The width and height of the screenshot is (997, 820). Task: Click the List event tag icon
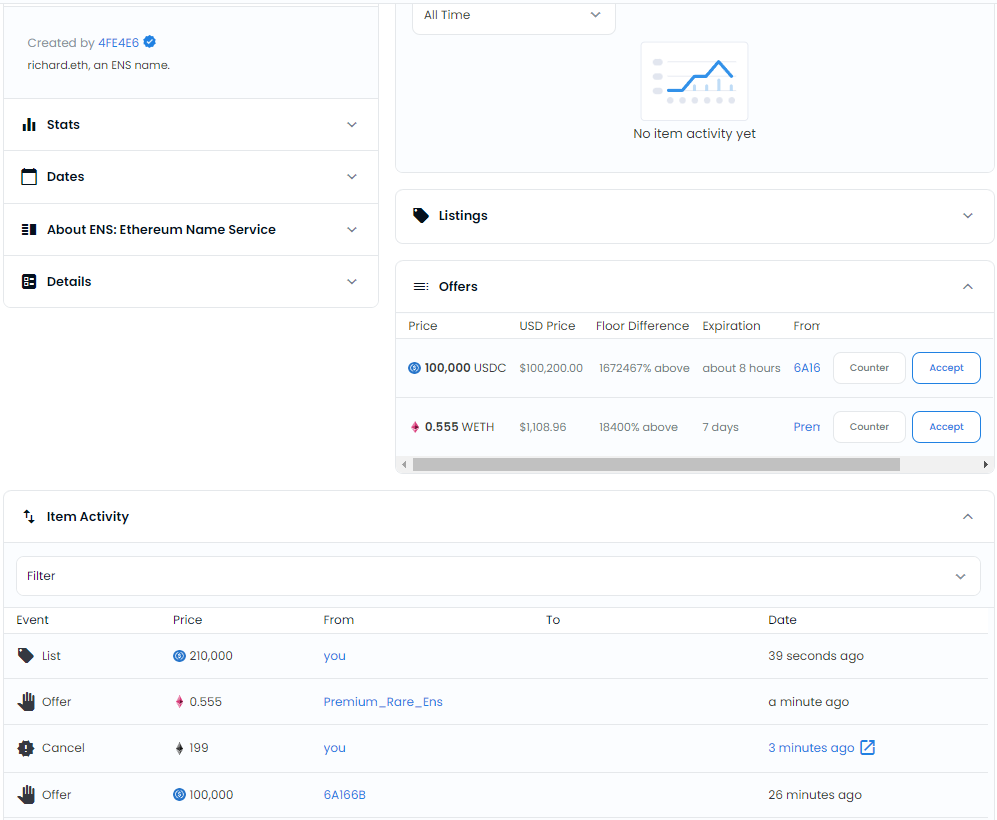click(25, 655)
